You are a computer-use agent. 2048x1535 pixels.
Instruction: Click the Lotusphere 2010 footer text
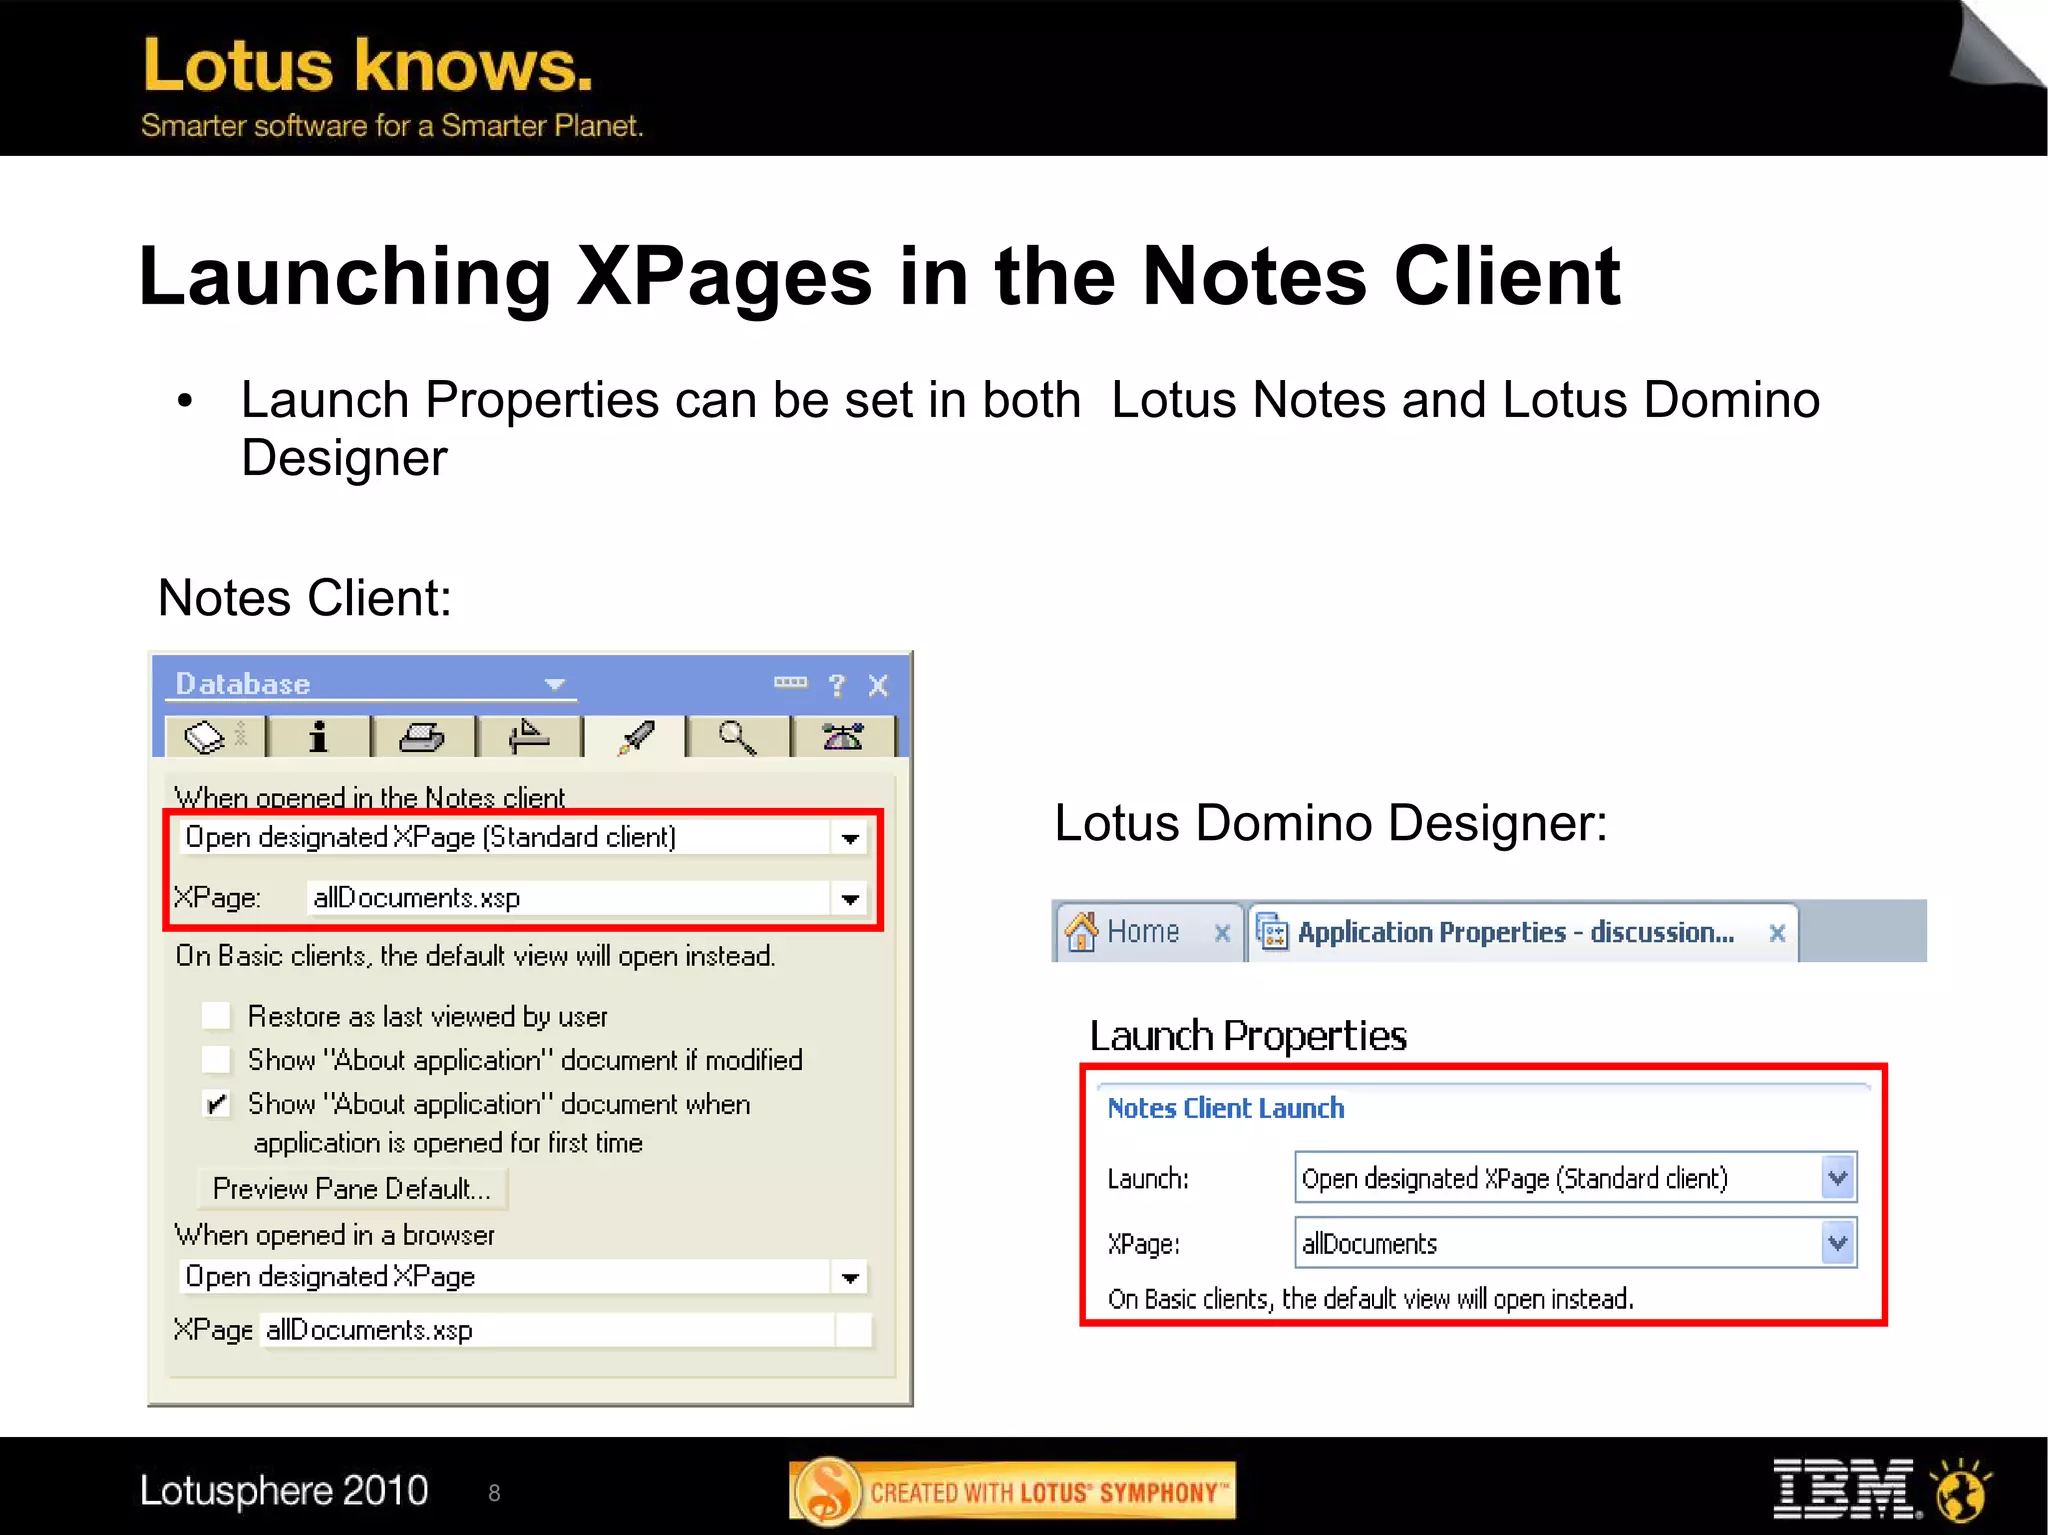click(284, 1490)
